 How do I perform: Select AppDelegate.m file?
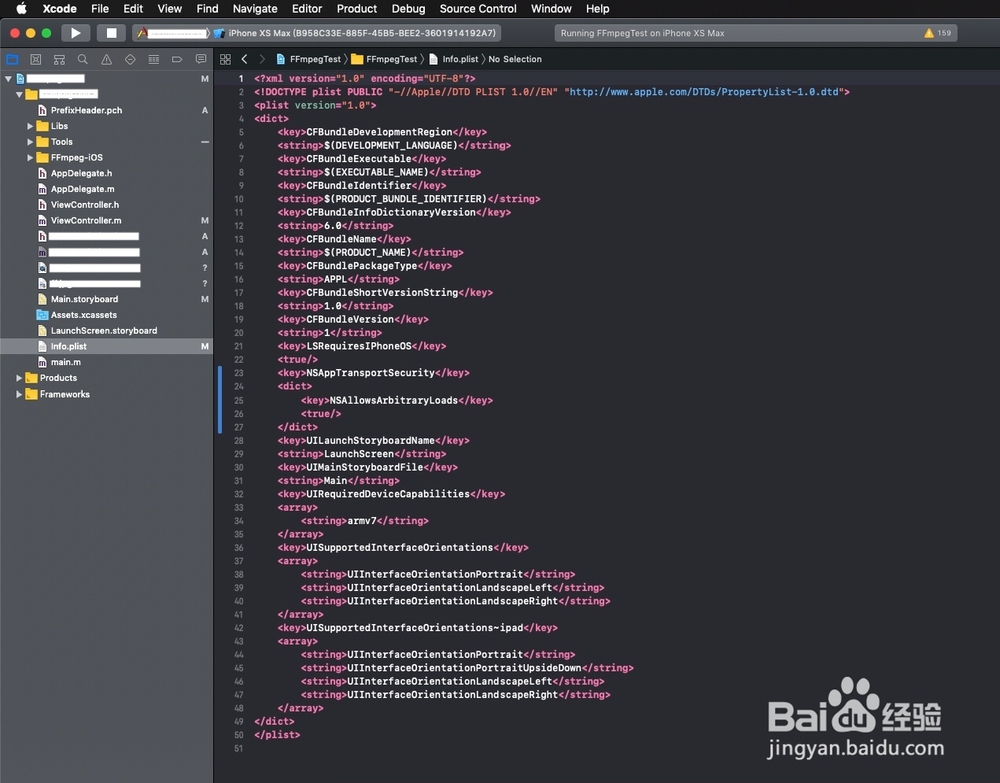point(107,189)
